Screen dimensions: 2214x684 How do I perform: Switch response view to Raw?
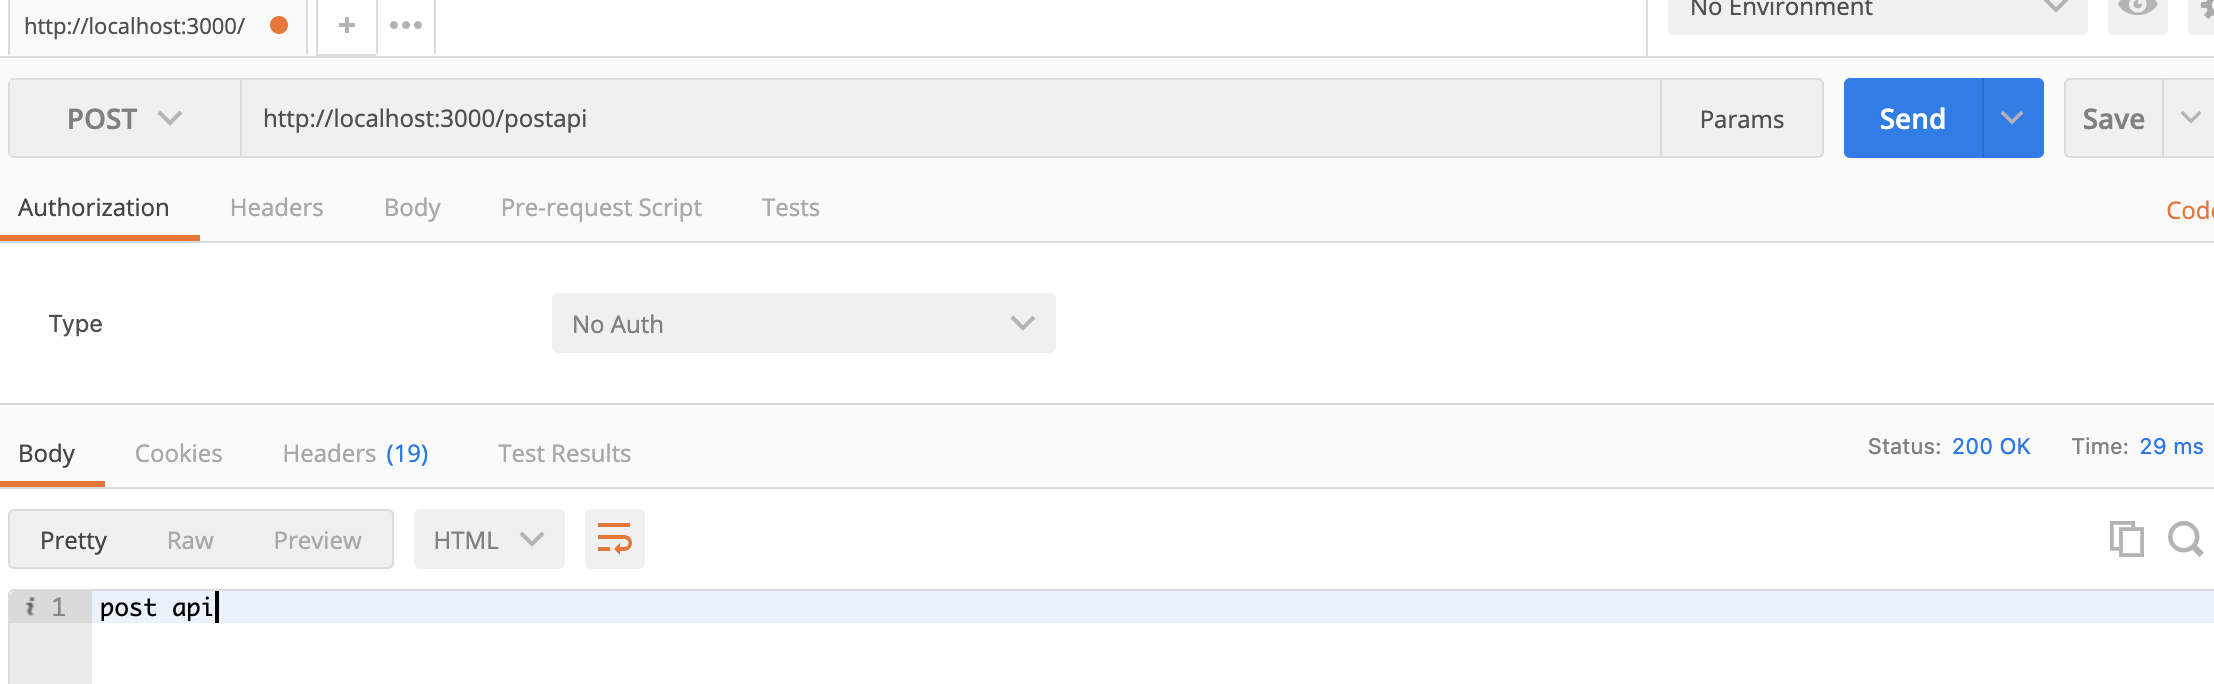click(190, 540)
